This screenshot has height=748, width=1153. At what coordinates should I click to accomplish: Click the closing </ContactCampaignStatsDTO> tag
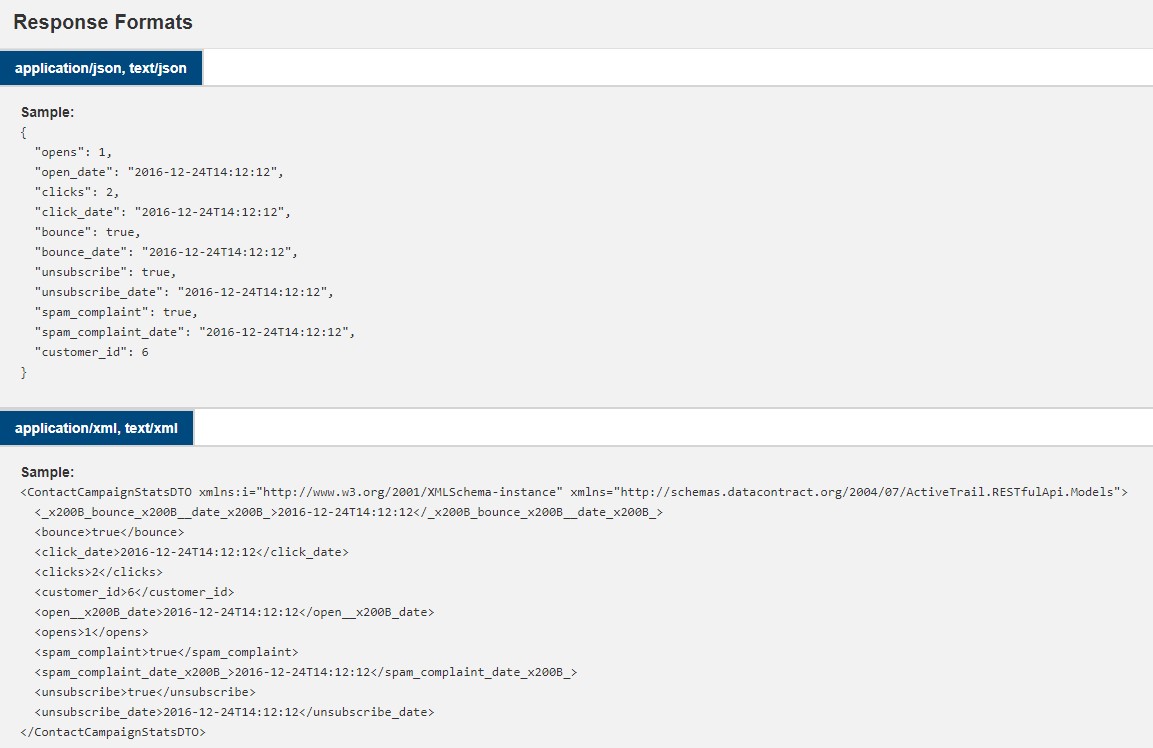(x=113, y=732)
